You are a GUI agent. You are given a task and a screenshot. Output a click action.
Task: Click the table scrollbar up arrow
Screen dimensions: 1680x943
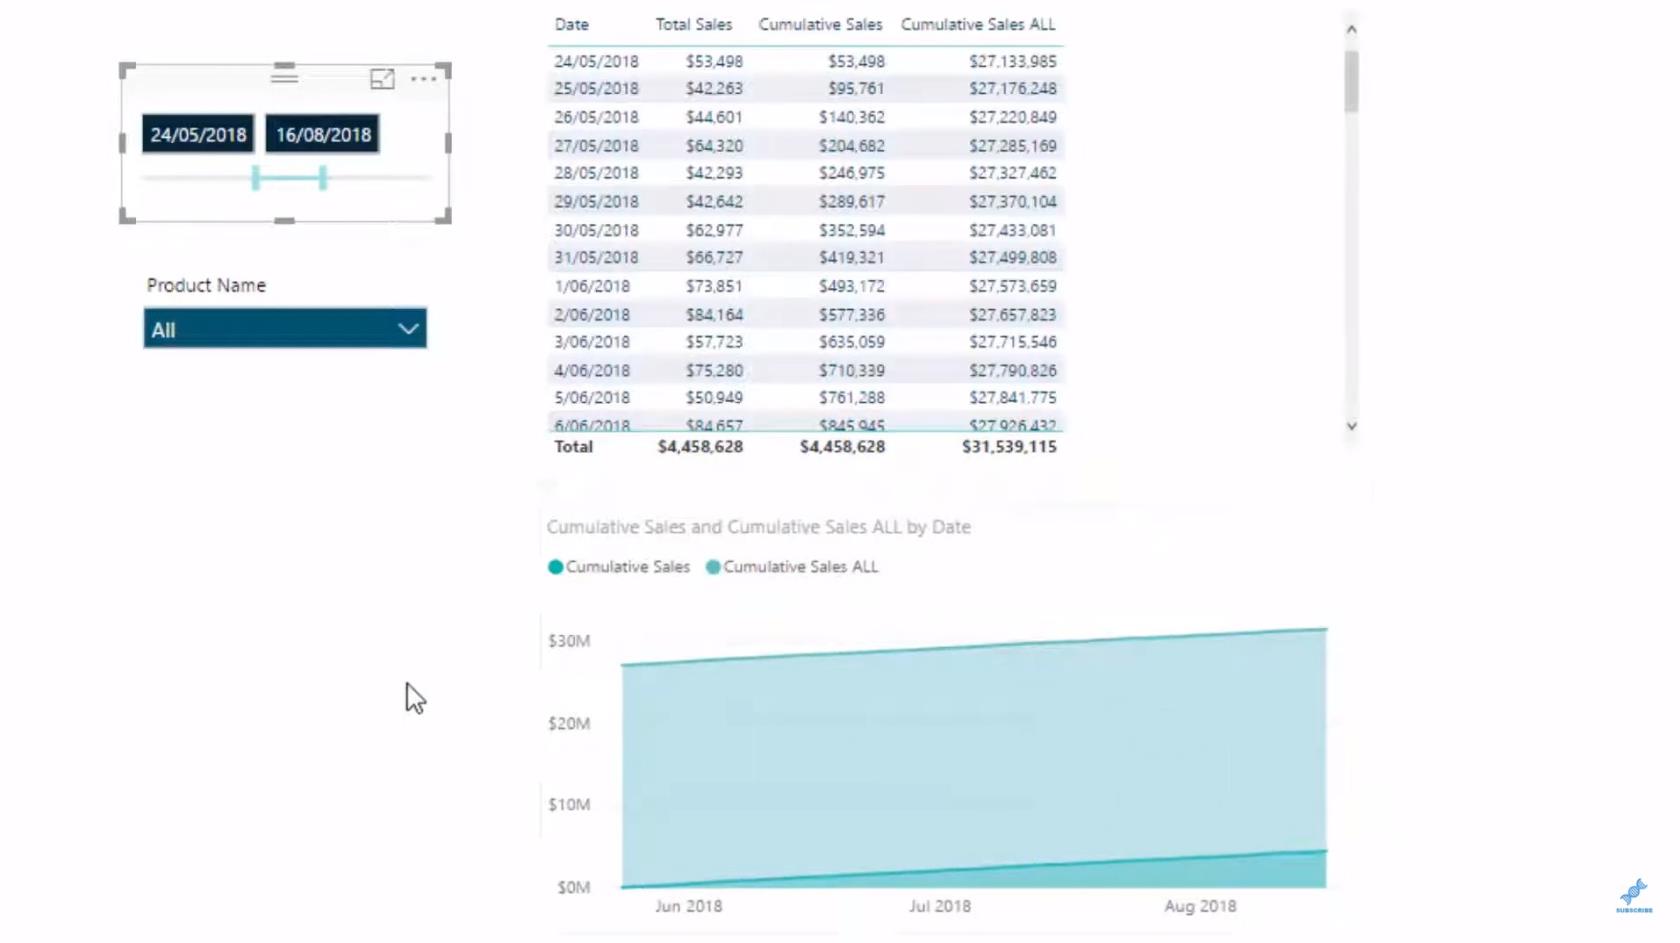[x=1351, y=29]
